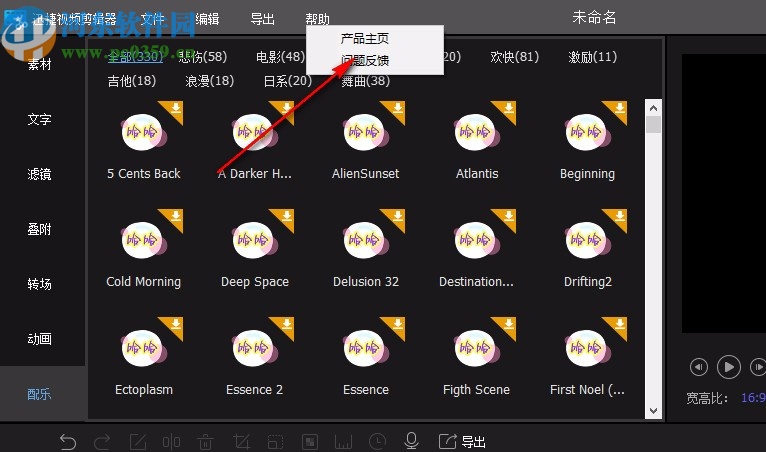This screenshot has width=766, height=452.
Task: Click the edit pencil icon in toolbar
Action: click(x=138, y=442)
